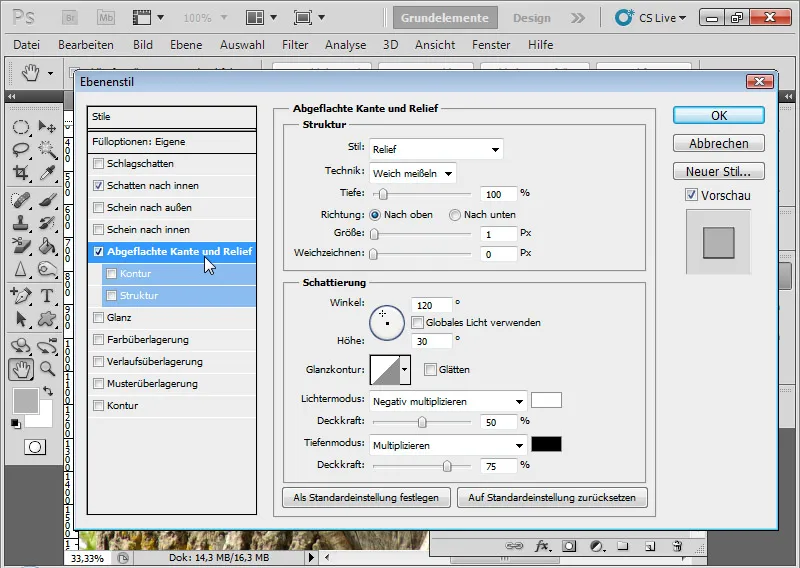Screen dimensions: 800x568
Task: Select the History Brush tool
Action: (47, 223)
